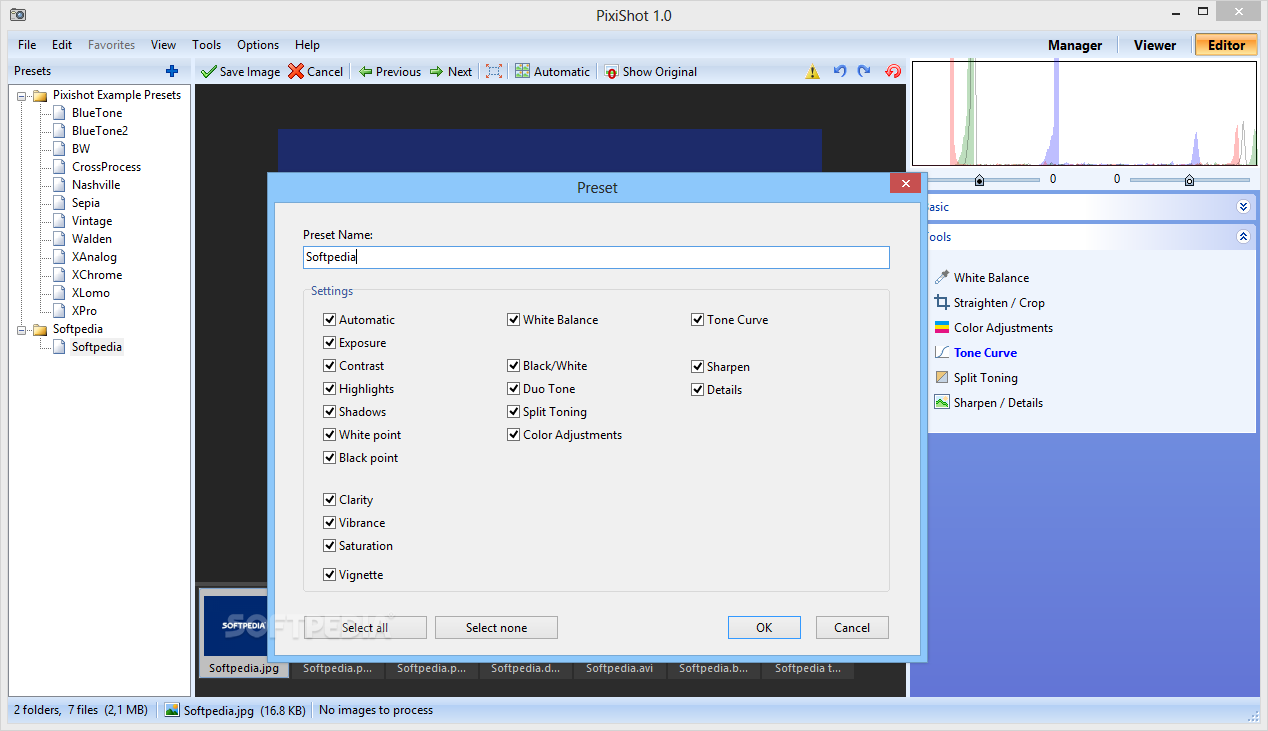Toggle the White Balance checkbox in dialog
This screenshot has width=1268, height=731.
coord(513,320)
